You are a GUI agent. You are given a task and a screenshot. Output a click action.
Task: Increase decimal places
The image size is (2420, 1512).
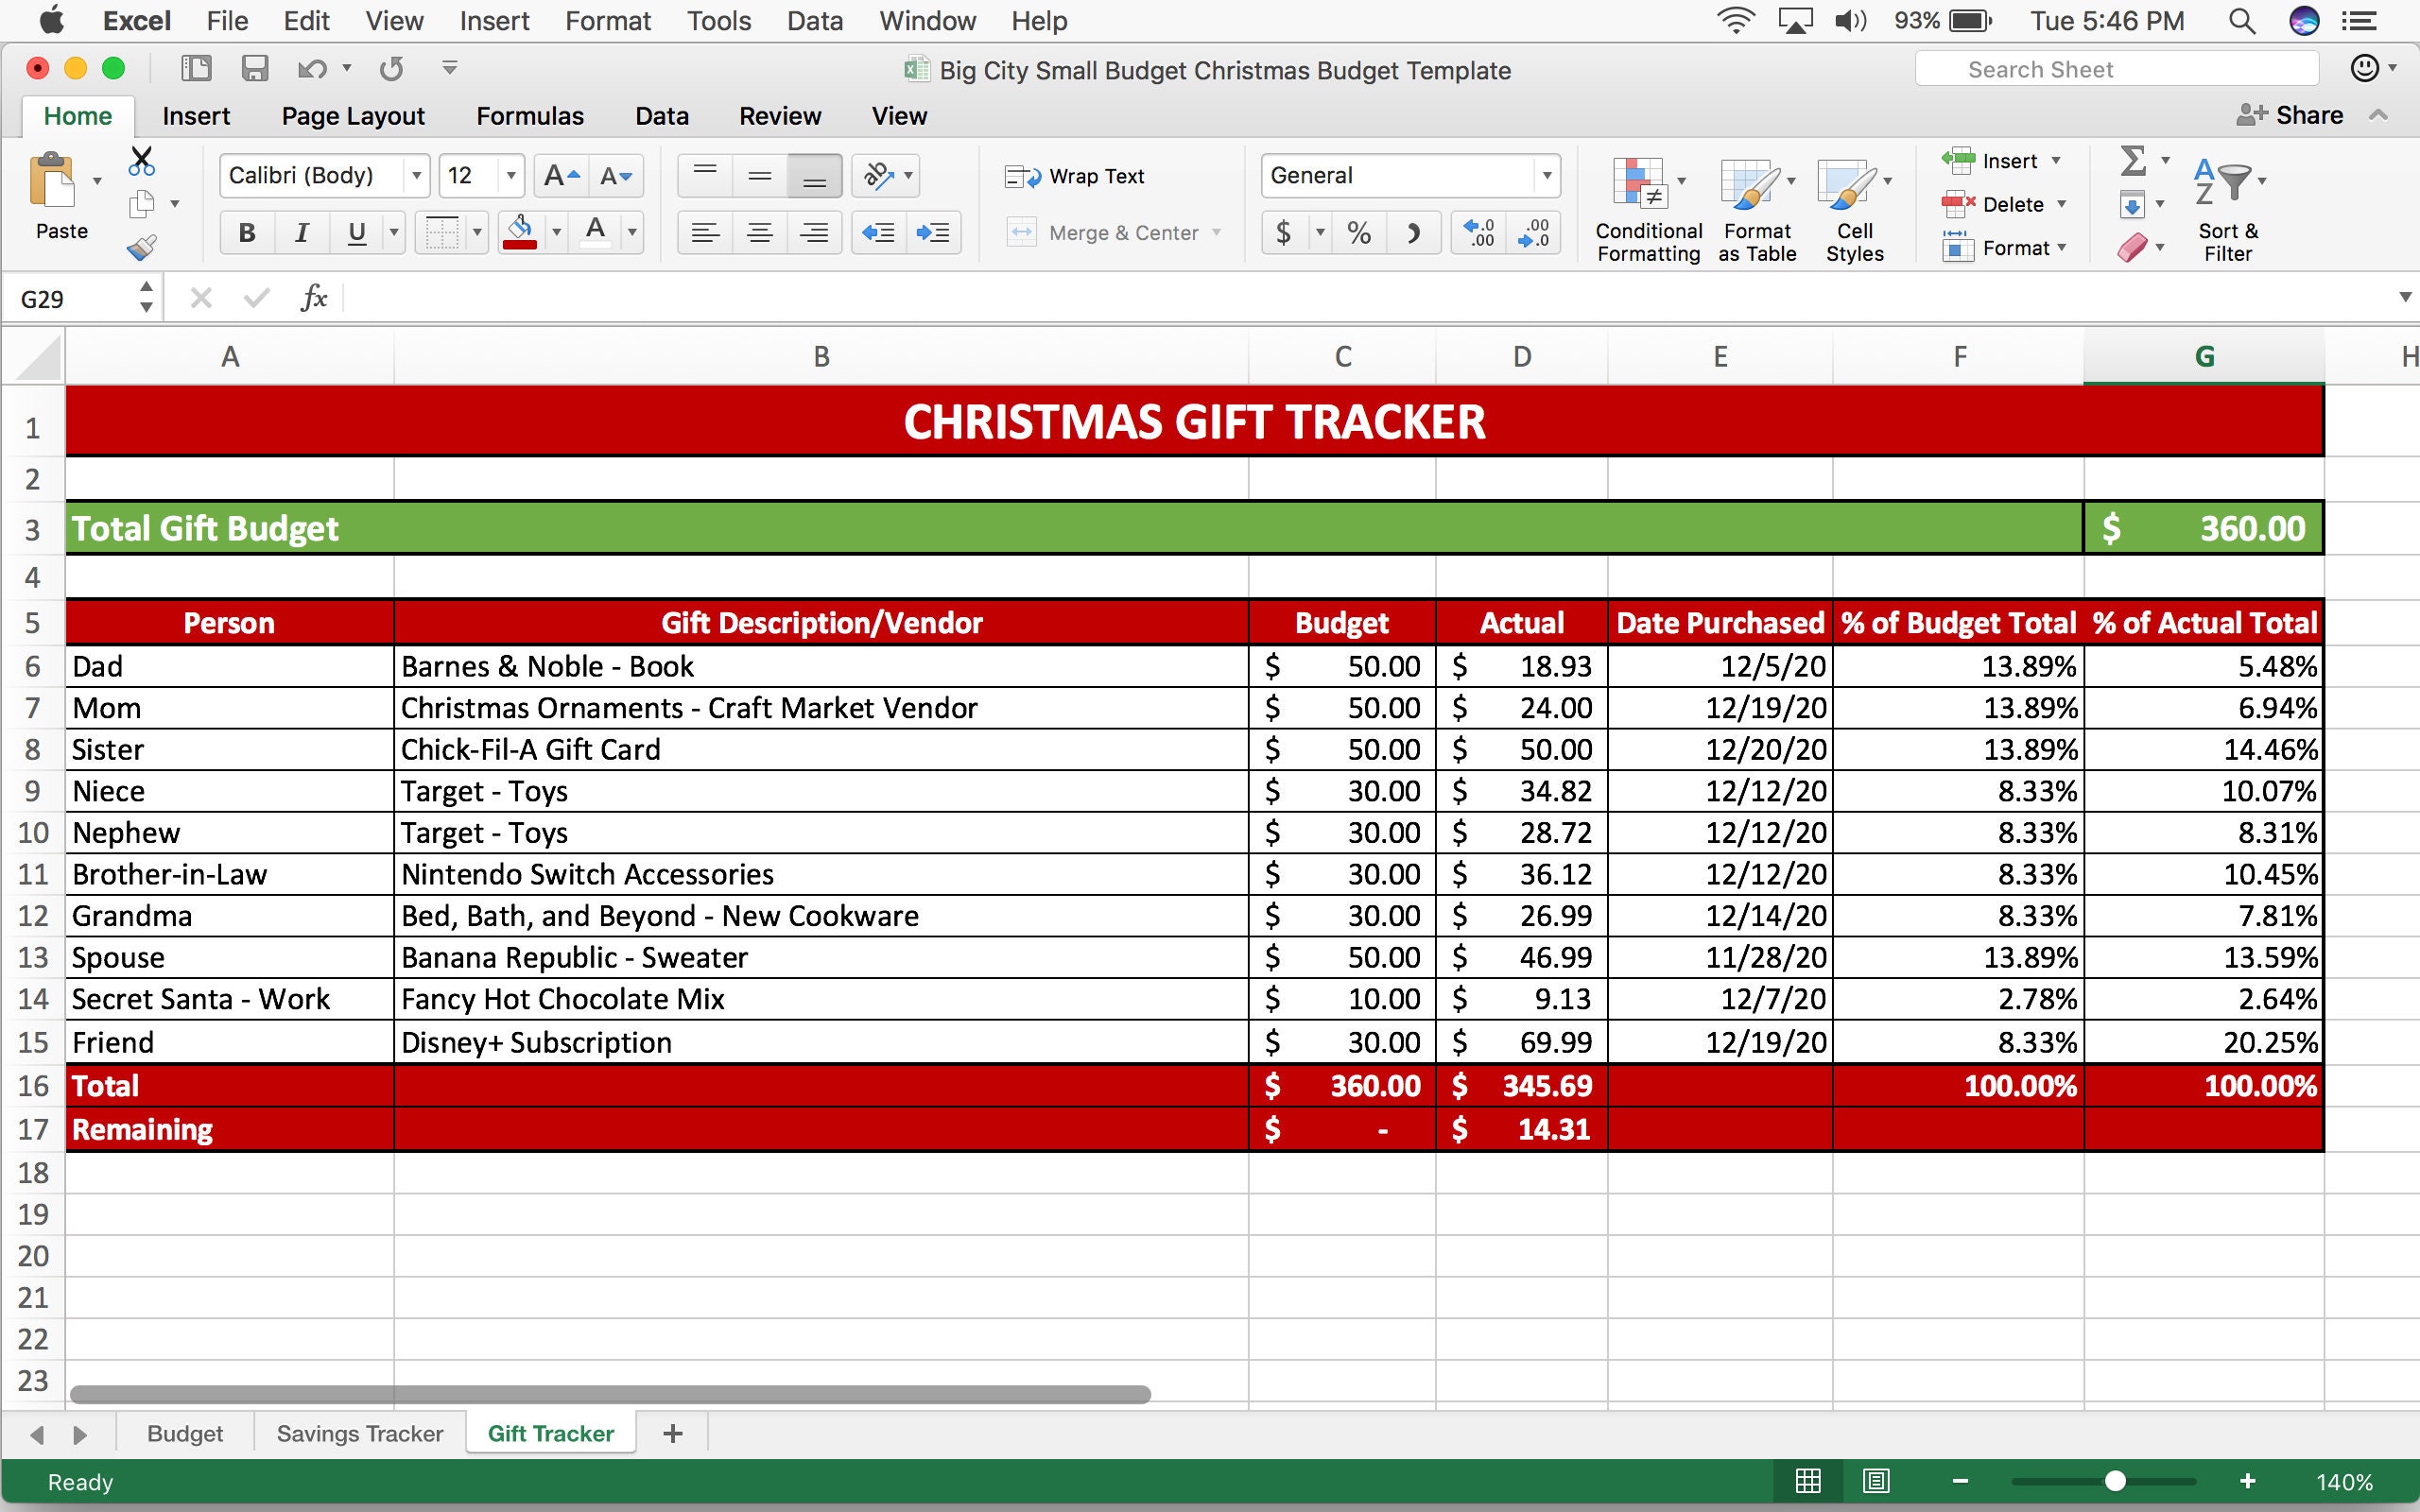[x=1477, y=232]
